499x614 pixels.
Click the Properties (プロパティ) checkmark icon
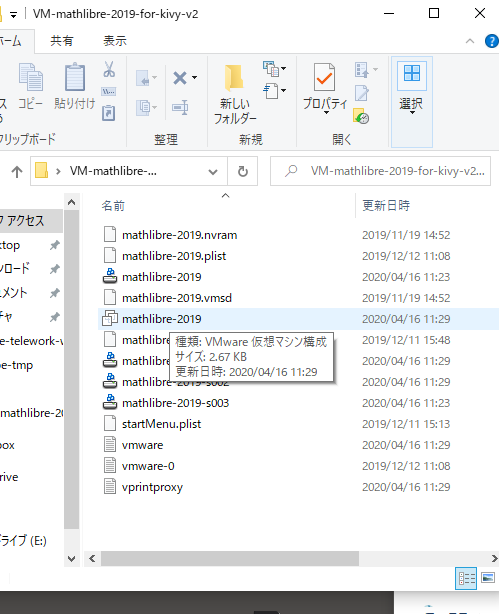(x=324, y=77)
